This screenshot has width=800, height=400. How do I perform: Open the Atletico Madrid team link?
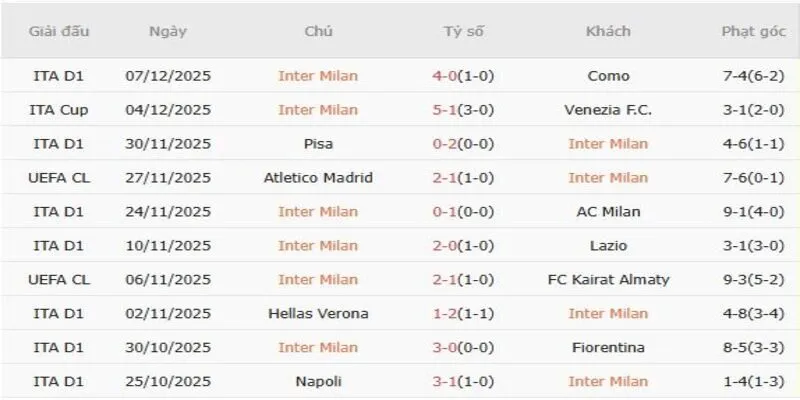click(x=318, y=178)
